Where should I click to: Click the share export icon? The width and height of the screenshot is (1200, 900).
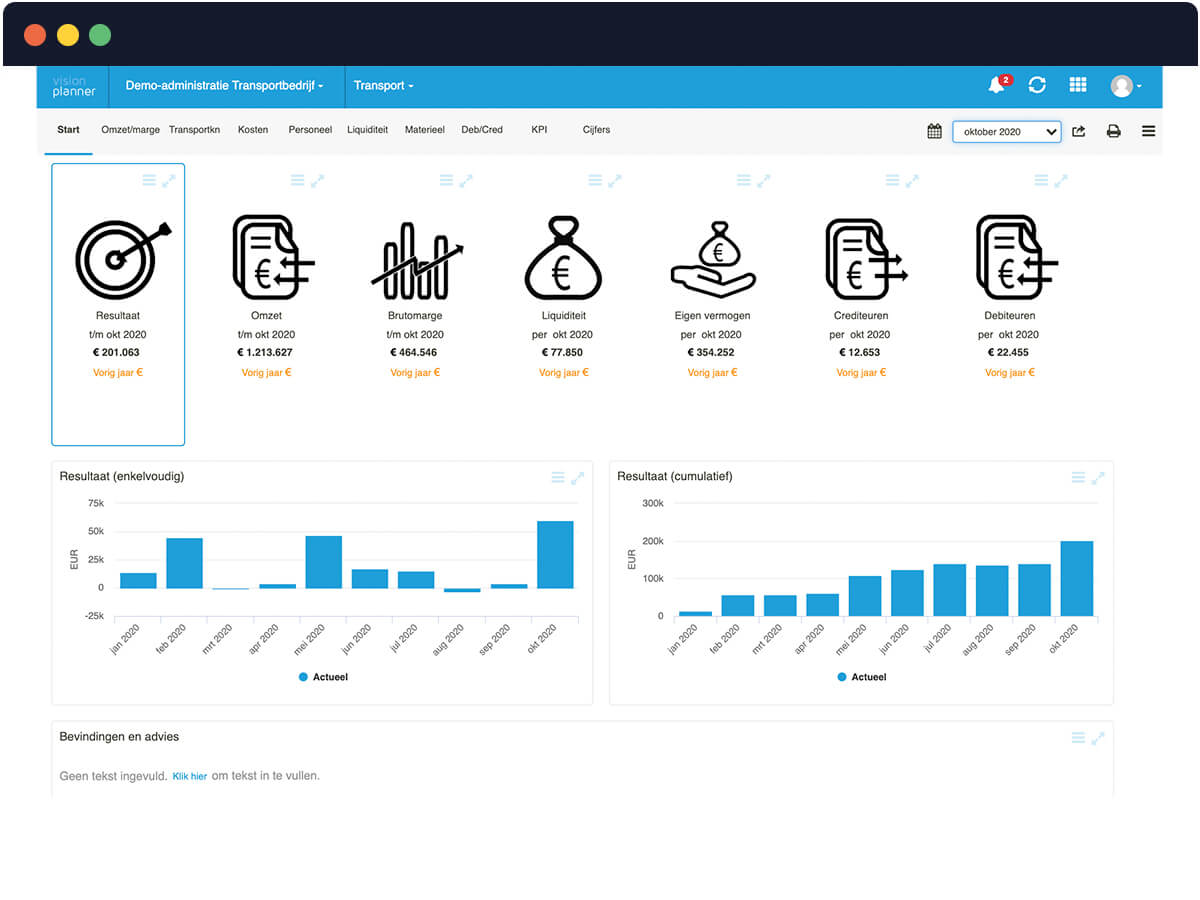tap(1079, 131)
